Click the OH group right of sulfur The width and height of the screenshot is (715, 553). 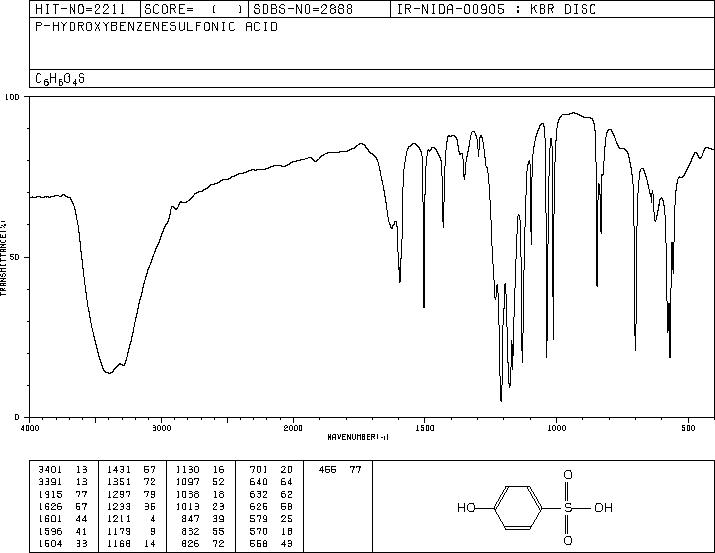point(603,507)
